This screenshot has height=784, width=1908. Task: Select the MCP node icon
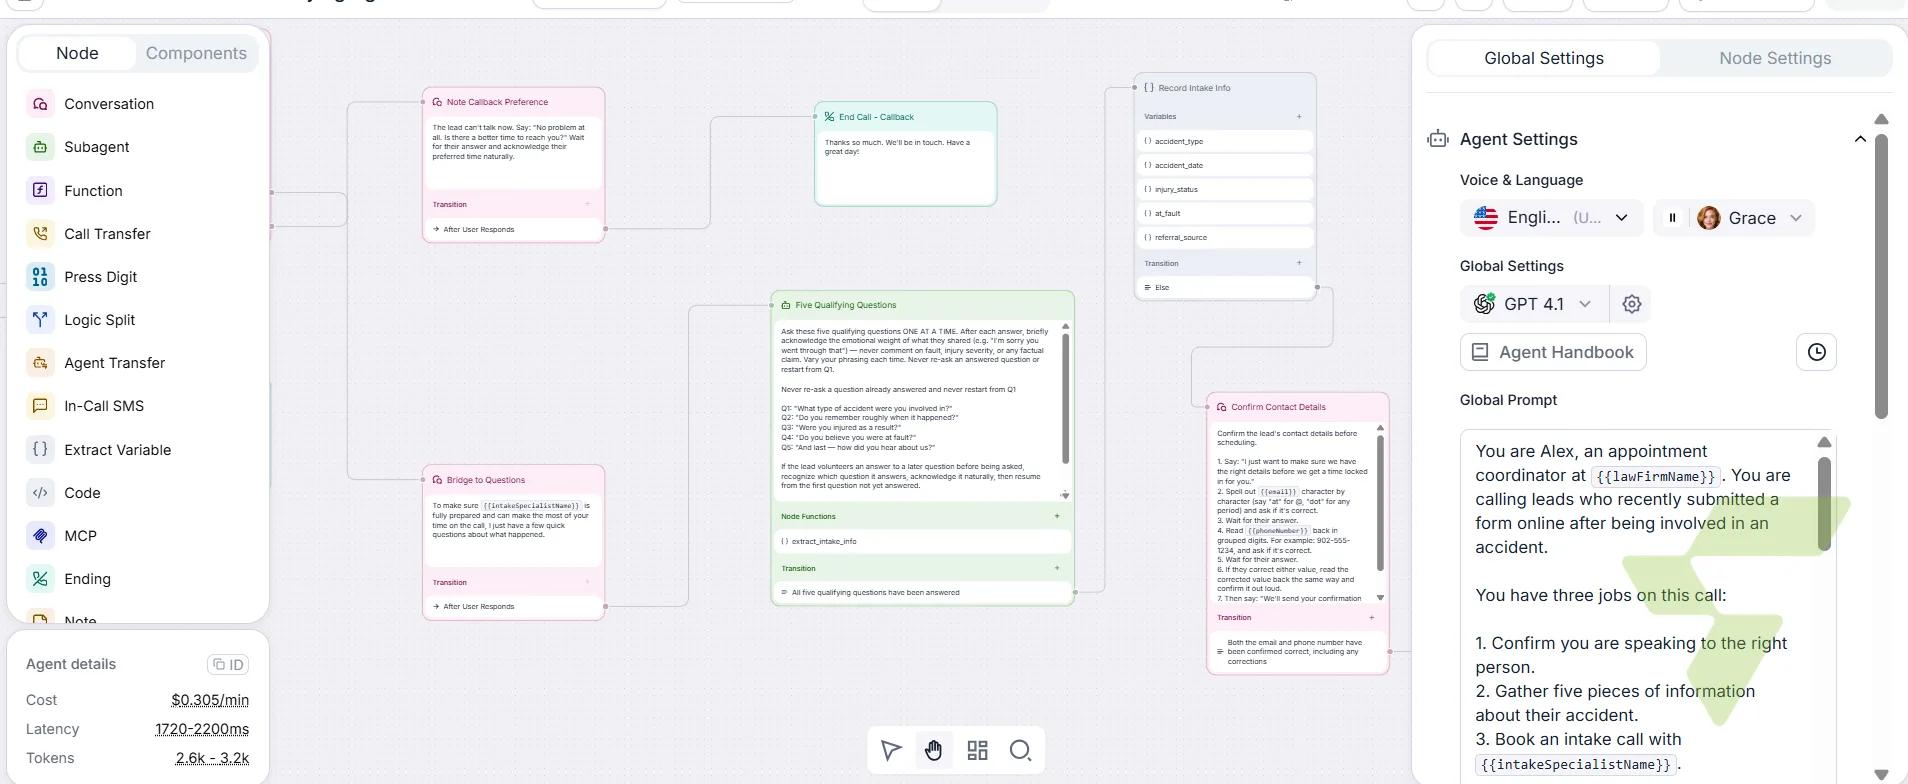40,536
